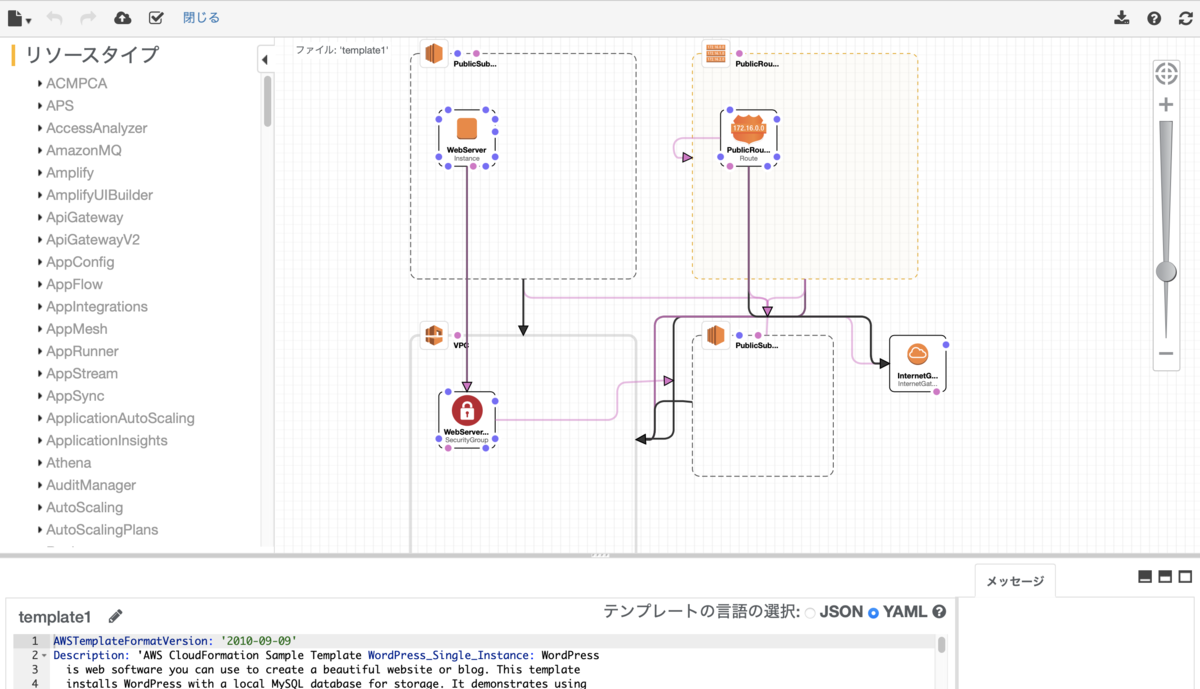Validate the template using the checkmark icon
The height and width of the screenshot is (689, 1200).
click(x=156, y=17)
